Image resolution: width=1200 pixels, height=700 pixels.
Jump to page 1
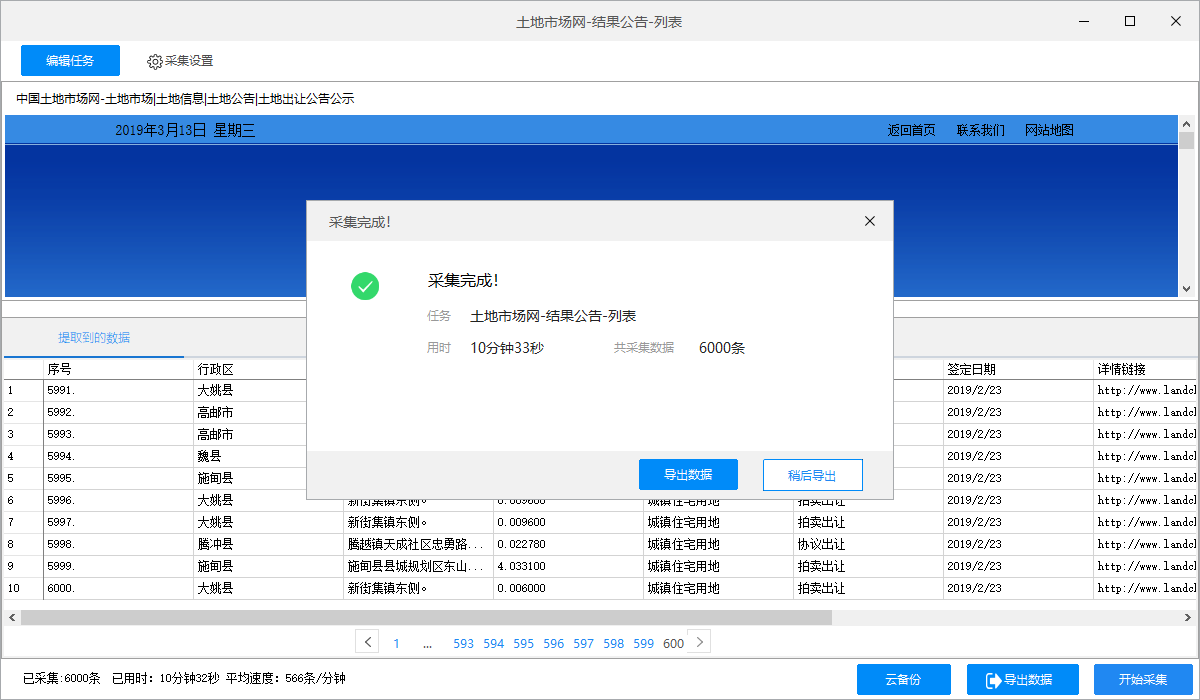click(396, 644)
